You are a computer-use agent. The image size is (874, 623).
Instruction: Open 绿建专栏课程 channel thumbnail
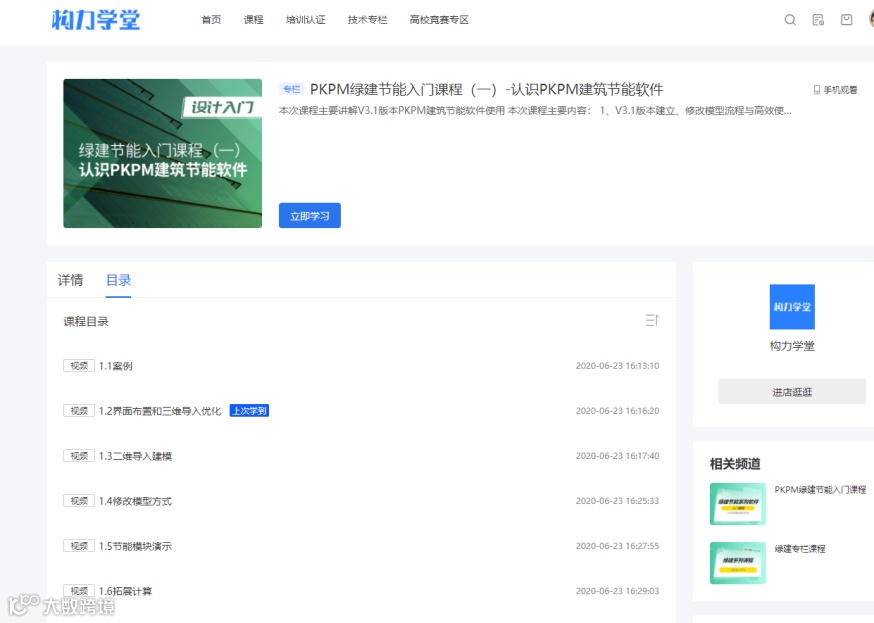[737, 563]
